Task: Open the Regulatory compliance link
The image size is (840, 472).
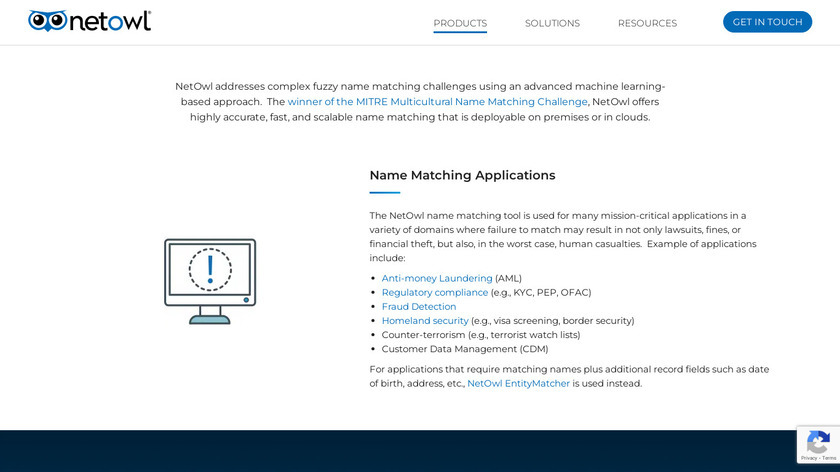Action: pyautogui.click(x=434, y=293)
